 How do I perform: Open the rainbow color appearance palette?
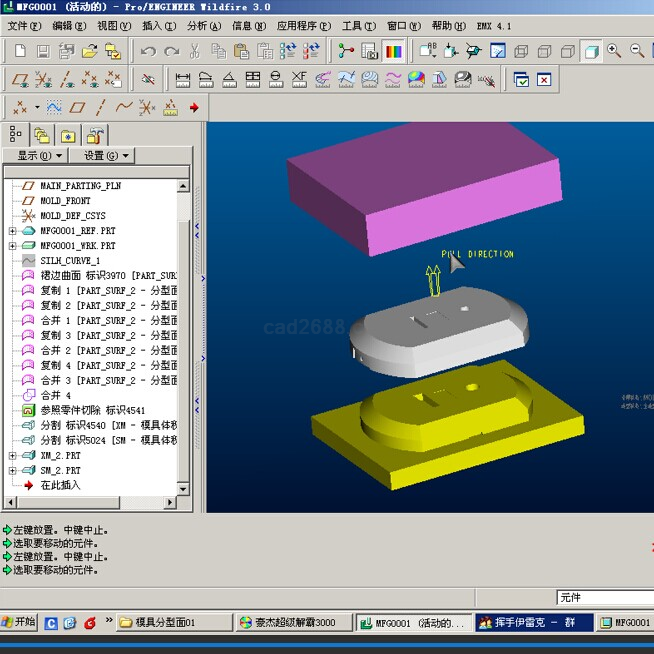click(394, 50)
